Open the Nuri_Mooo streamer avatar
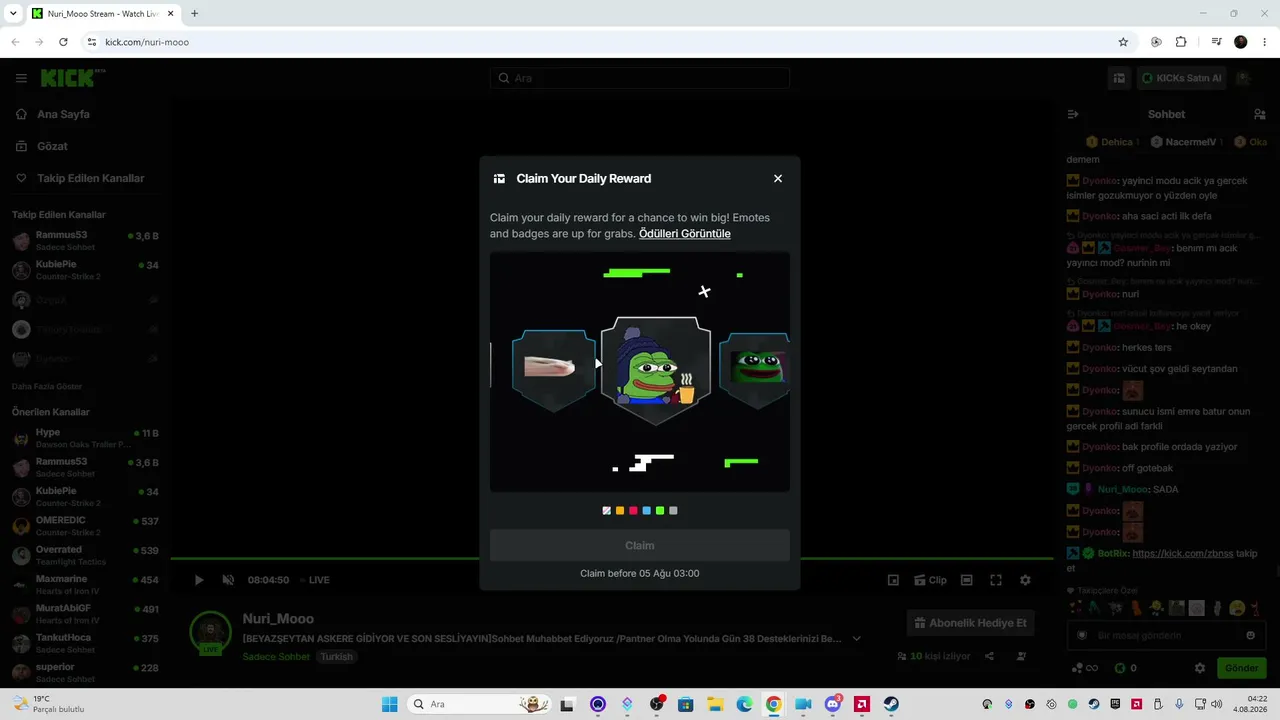 [211, 633]
